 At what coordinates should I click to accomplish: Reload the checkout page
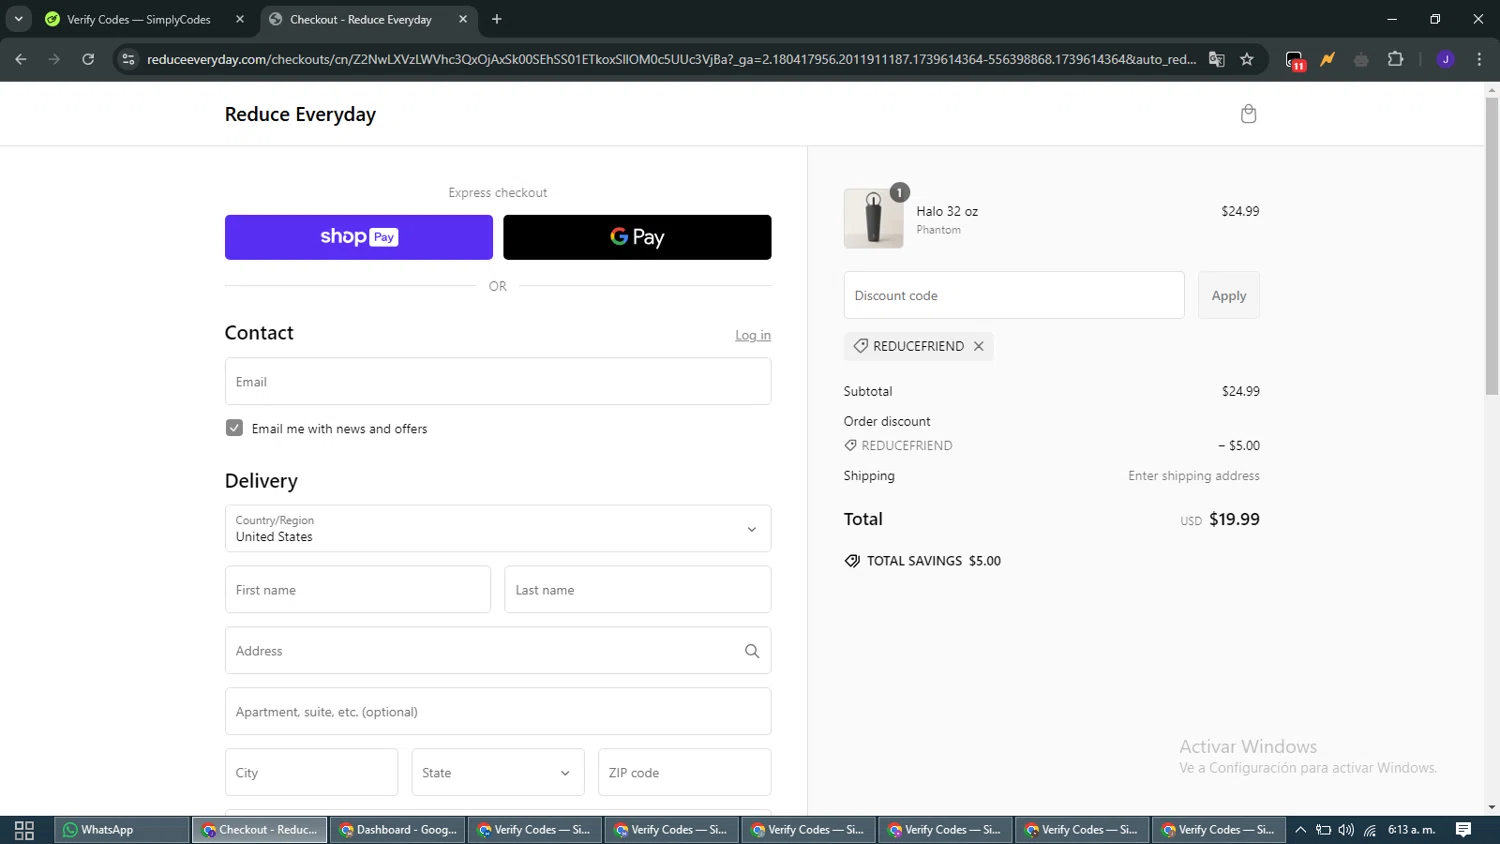(88, 59)
